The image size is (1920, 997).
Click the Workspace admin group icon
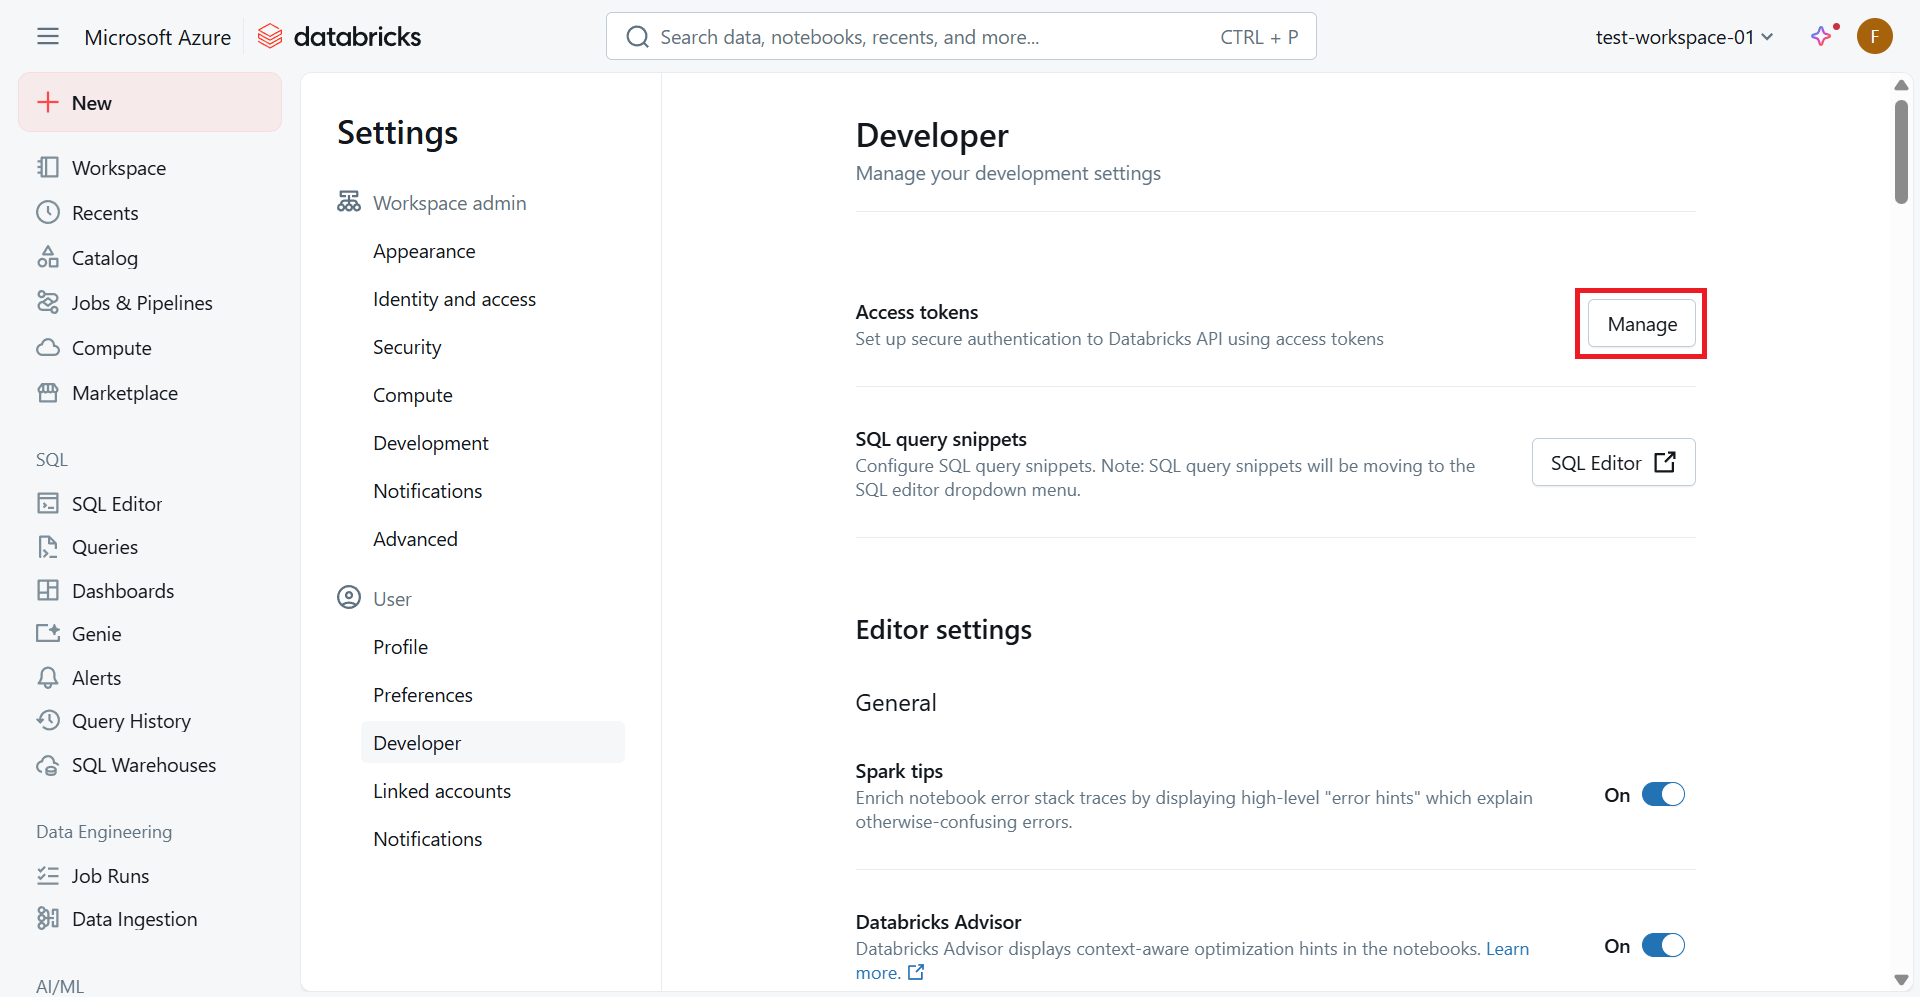coord(348,202)
